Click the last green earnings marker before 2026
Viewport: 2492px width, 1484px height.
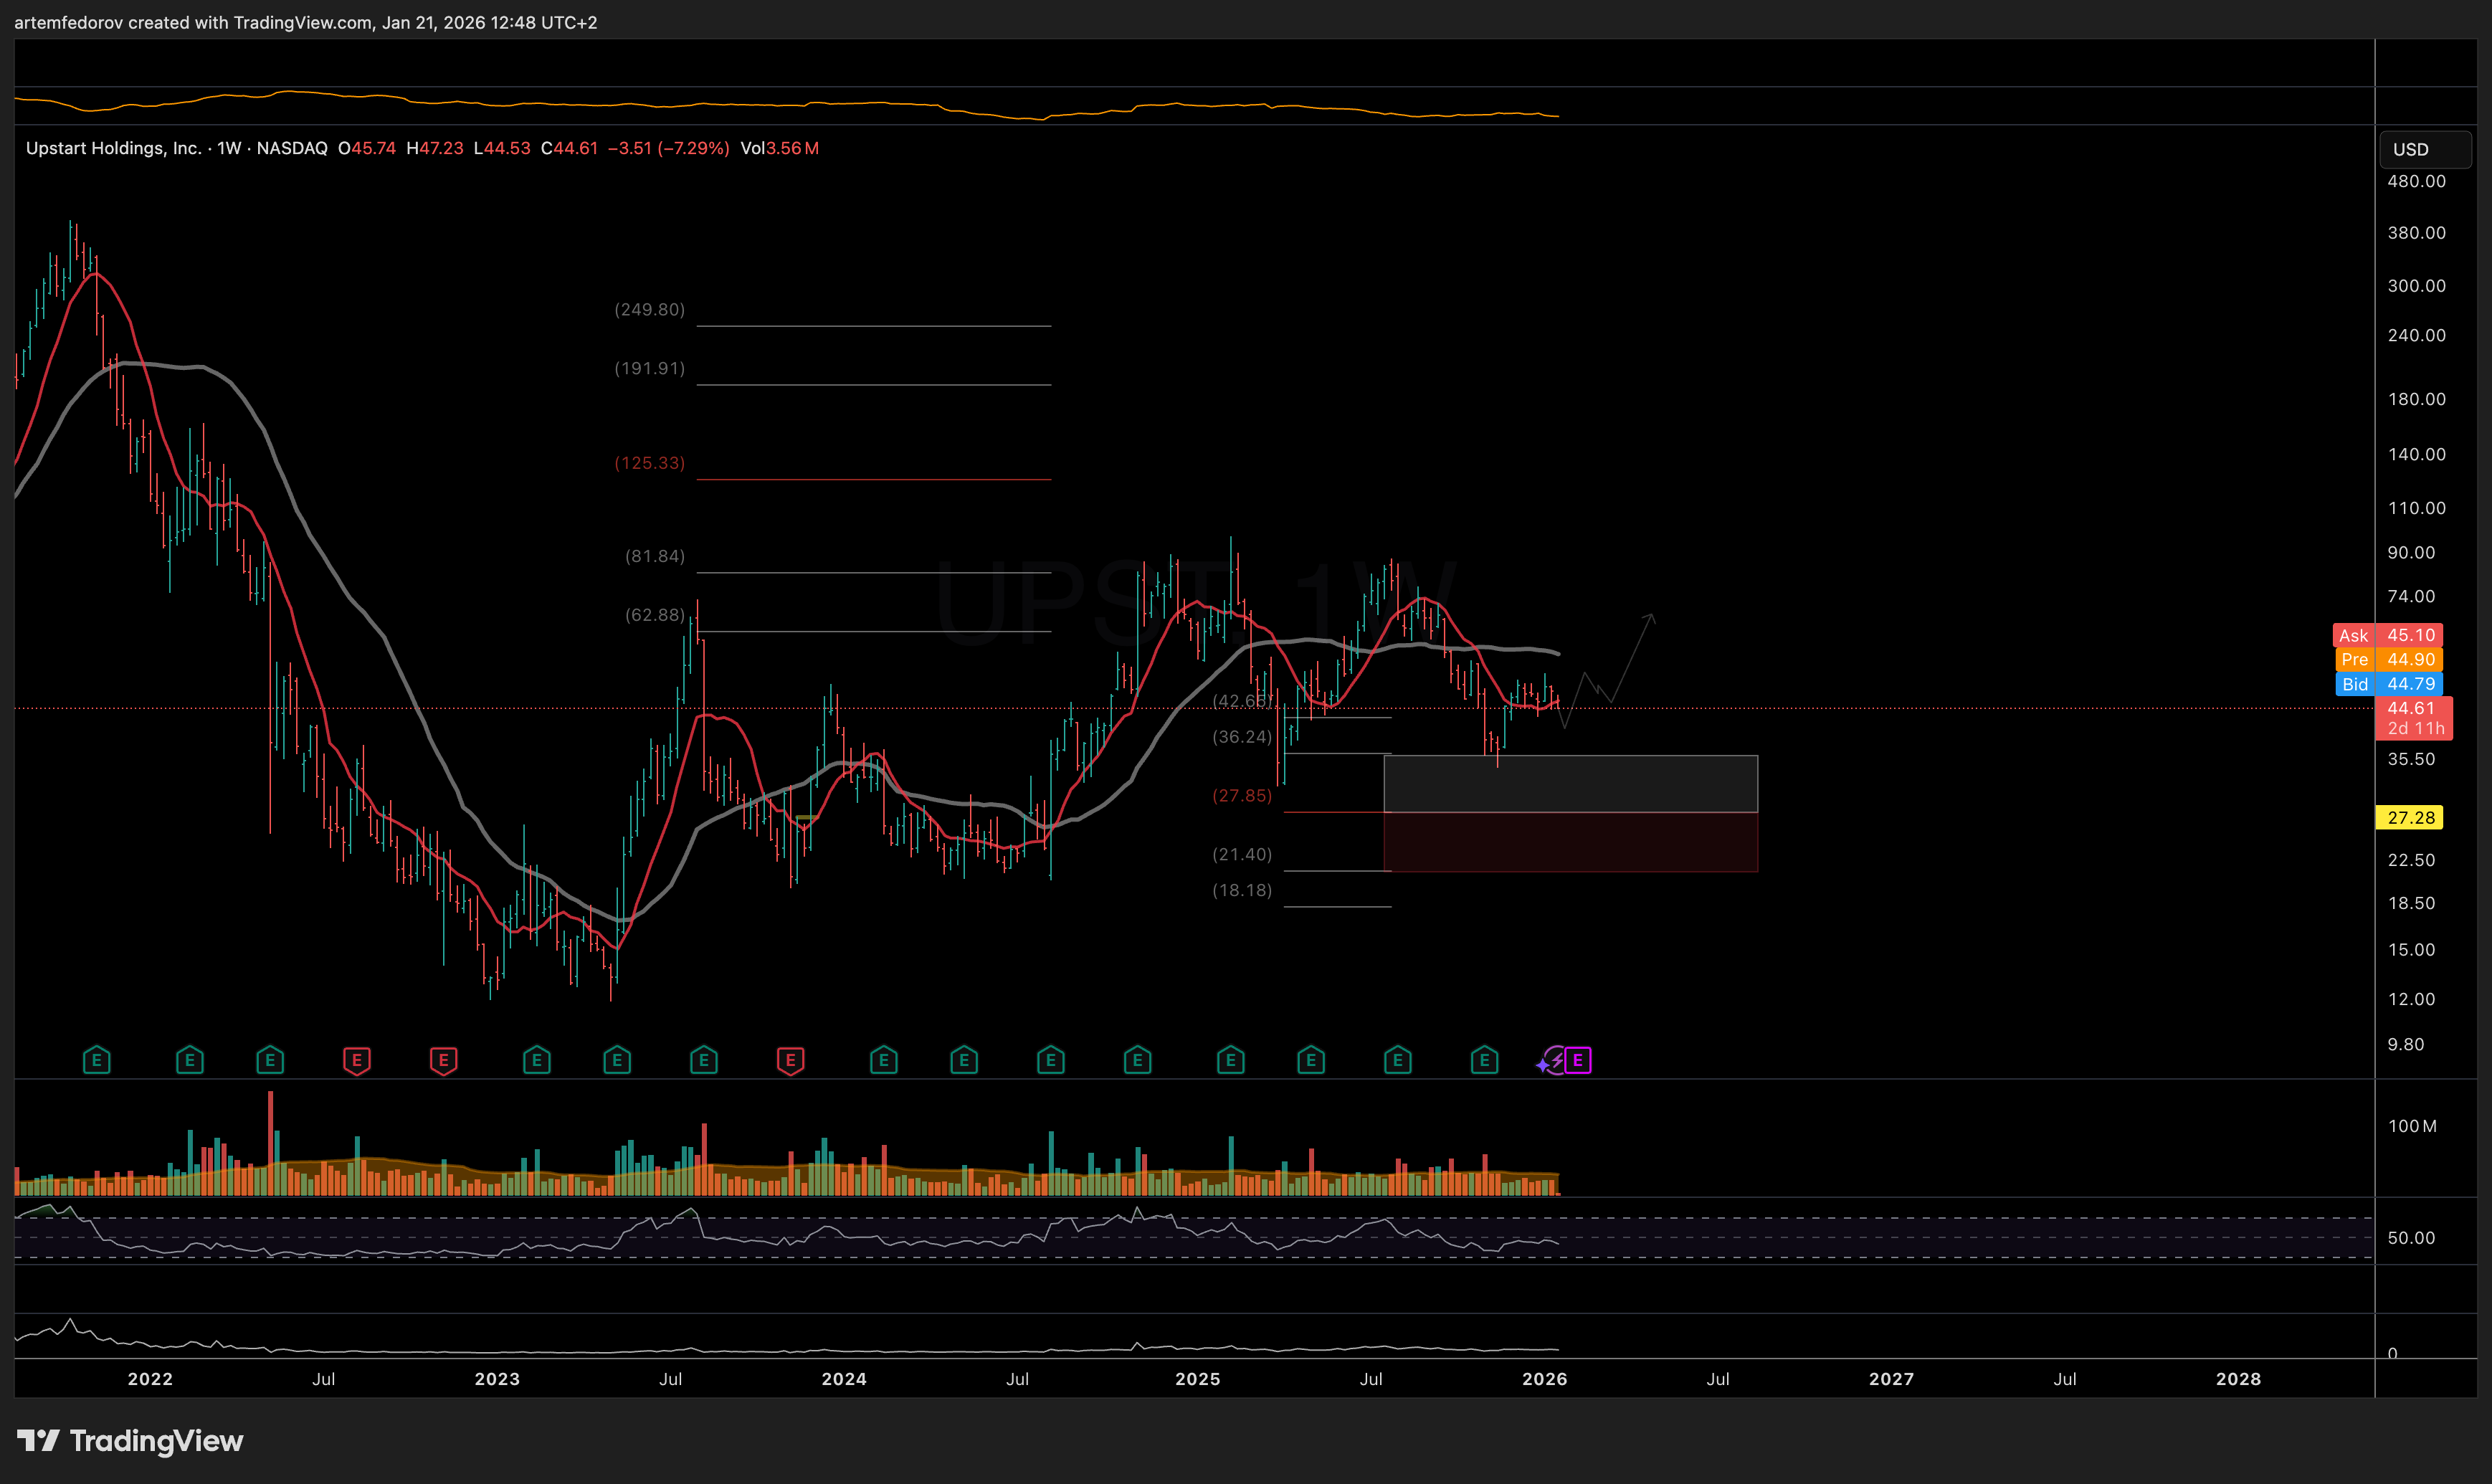tap(1484, 1060)
